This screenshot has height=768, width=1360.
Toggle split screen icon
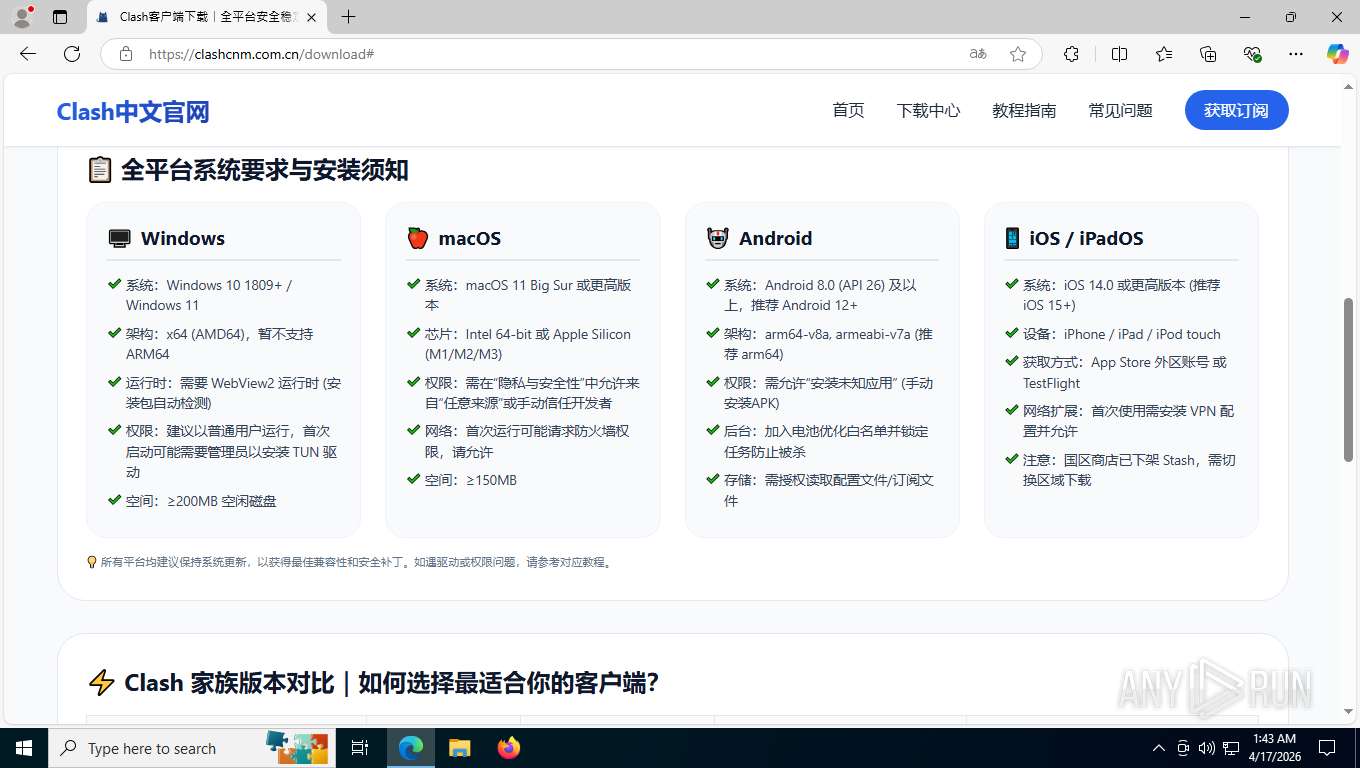pyautogui.click(x=1120, y=54)
